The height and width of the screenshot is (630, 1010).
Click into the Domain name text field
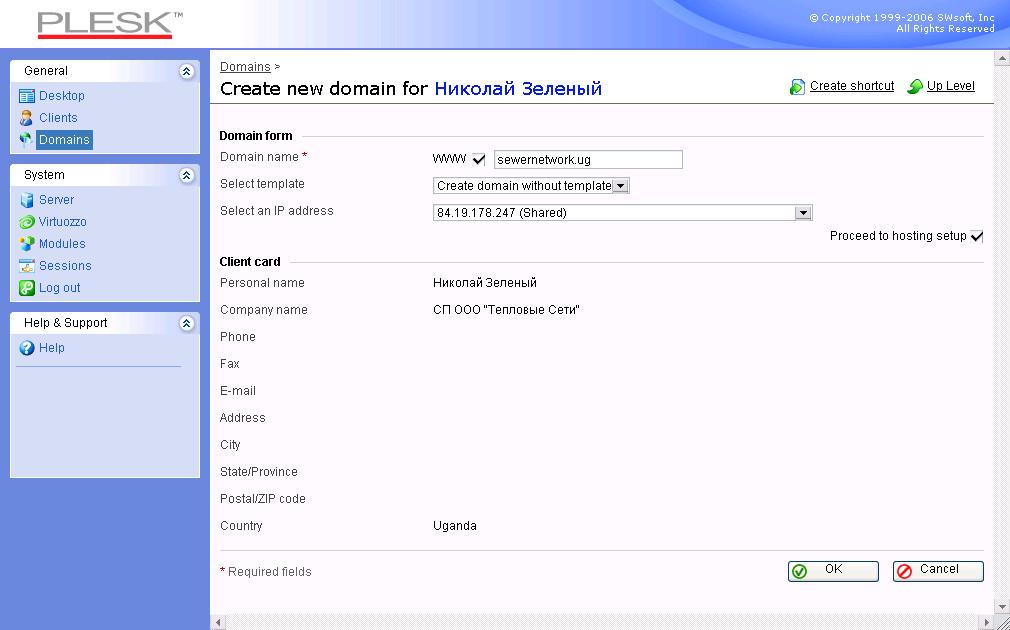[x=588, y=160]
